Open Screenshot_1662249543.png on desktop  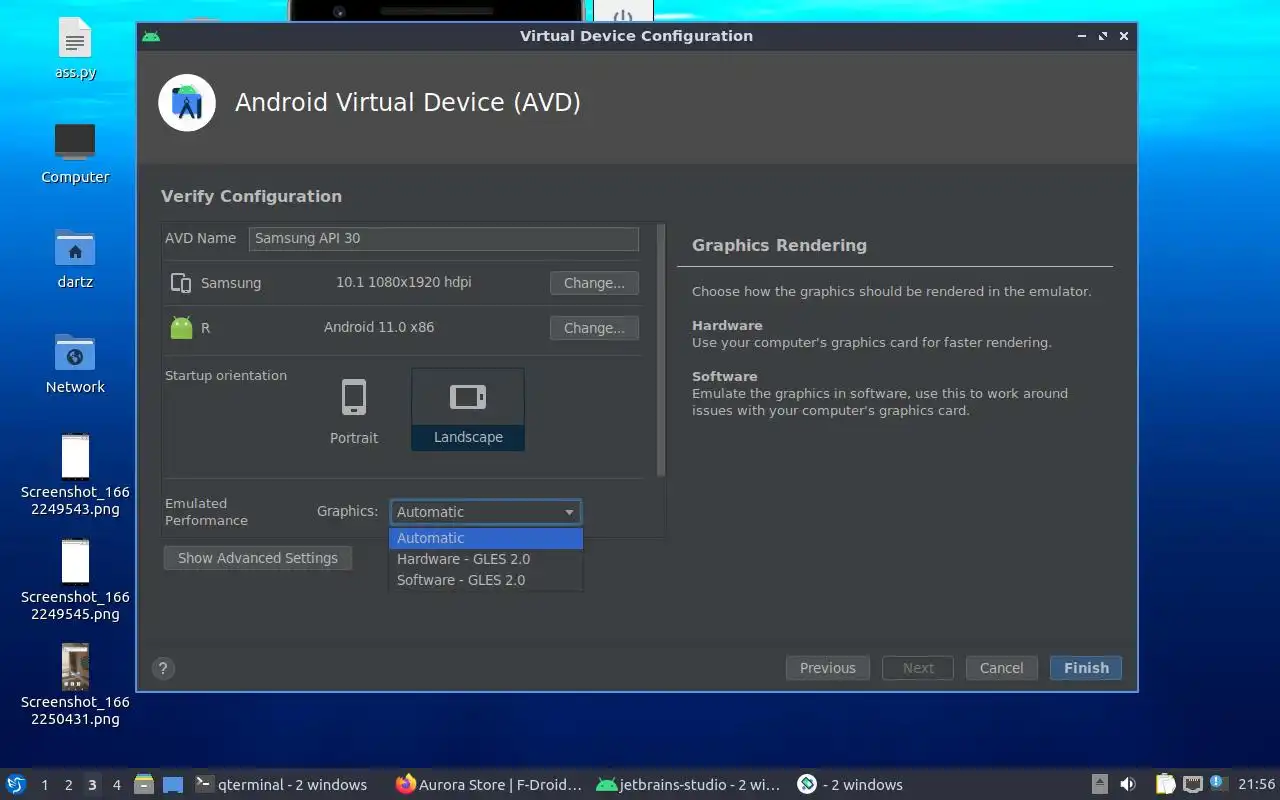click(75, 475)
